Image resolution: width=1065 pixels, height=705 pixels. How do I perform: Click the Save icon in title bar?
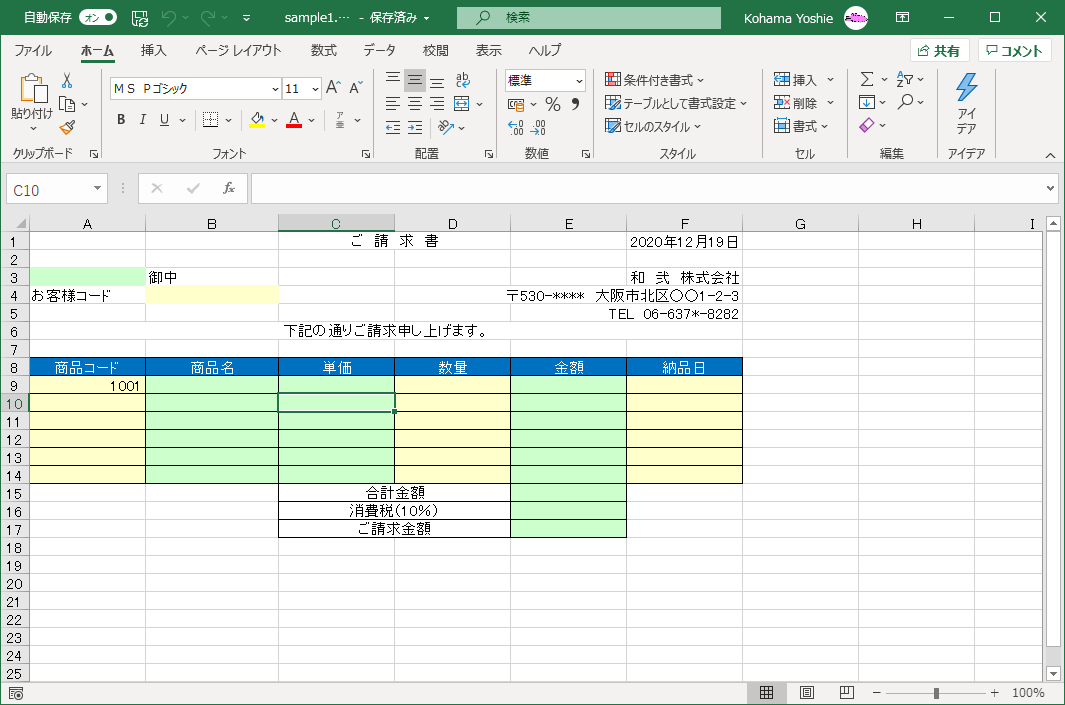pyautogui.click(x=140, y=18)
